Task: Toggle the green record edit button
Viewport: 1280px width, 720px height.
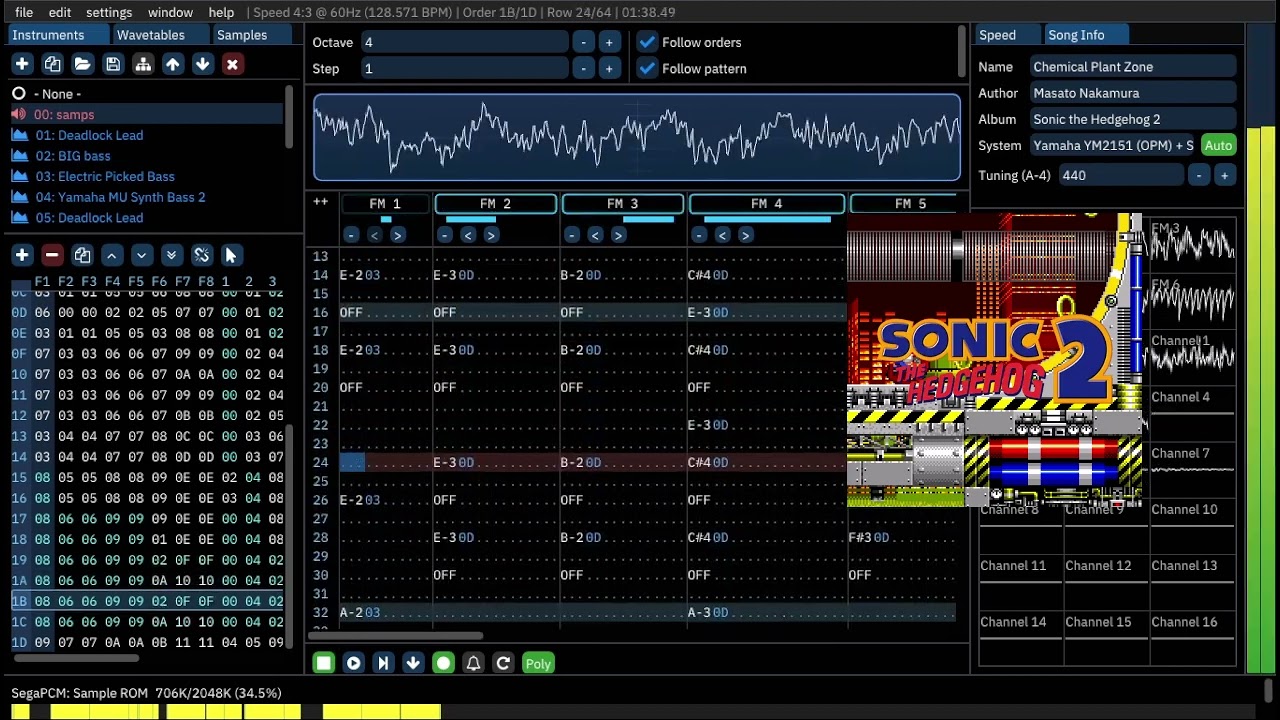Action: pos(443,663)
